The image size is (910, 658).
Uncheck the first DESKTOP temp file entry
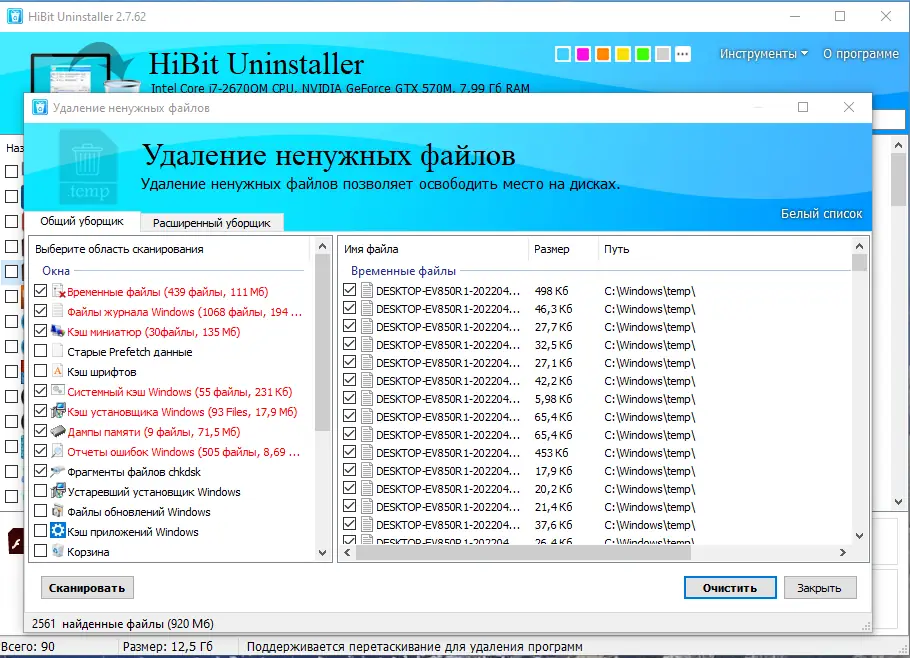349,290
